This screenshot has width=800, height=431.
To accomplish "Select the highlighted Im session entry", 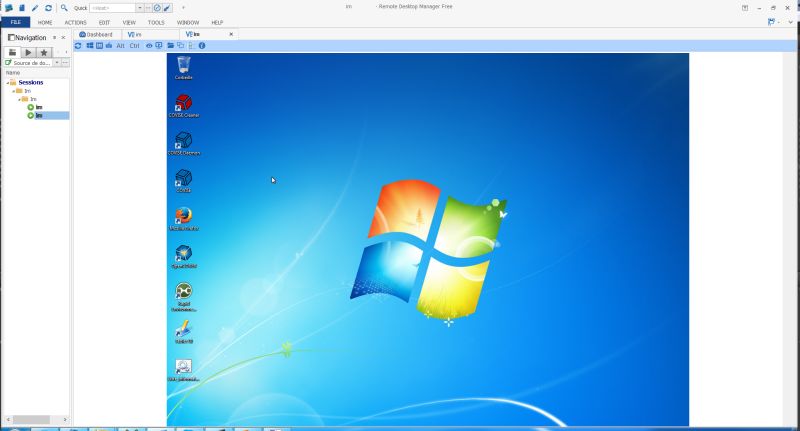I will [39, 115].
